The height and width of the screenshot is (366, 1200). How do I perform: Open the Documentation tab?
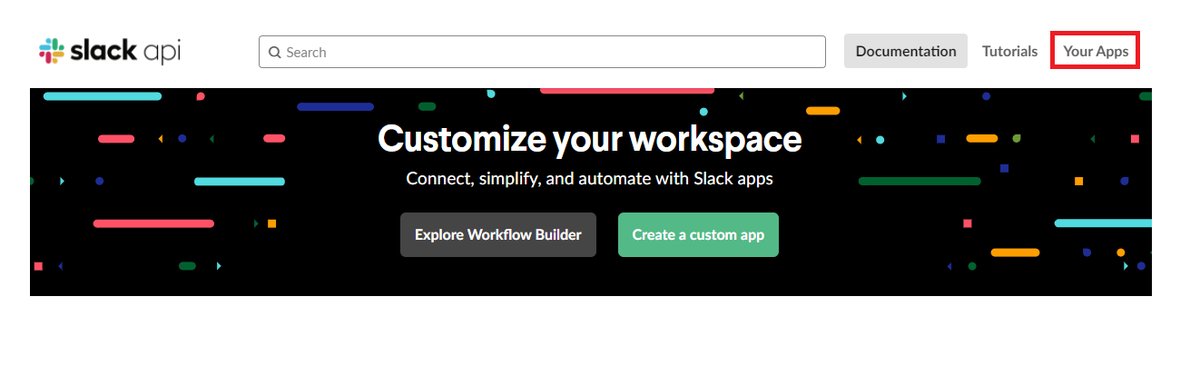(x=906, y=51)
